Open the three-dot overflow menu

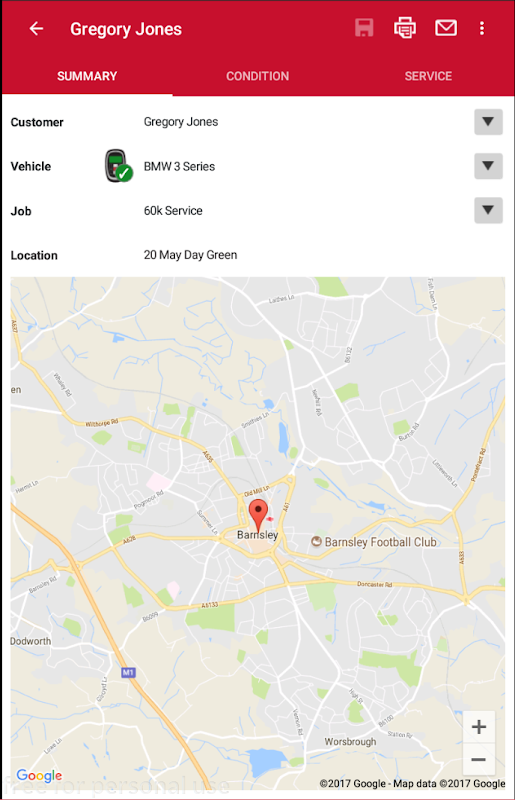482,28
